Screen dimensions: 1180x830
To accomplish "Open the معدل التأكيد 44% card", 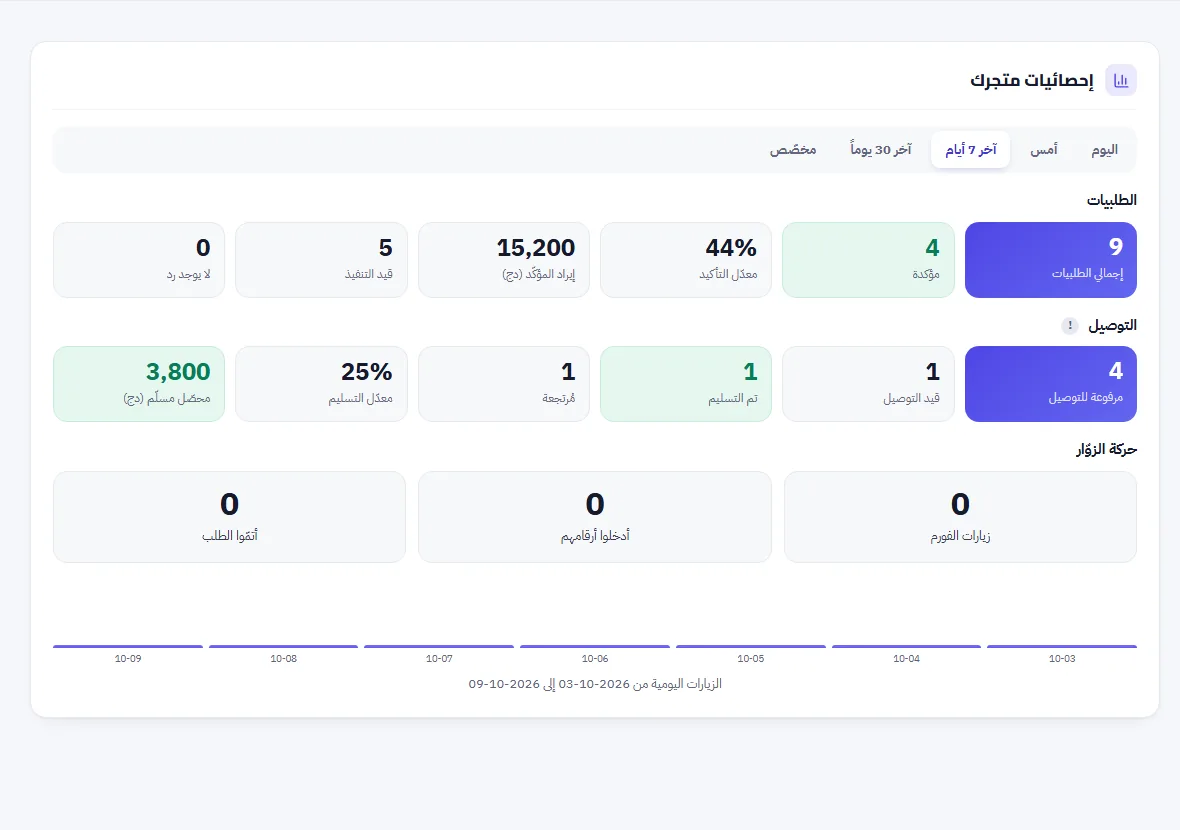I will tap(686, 260).
